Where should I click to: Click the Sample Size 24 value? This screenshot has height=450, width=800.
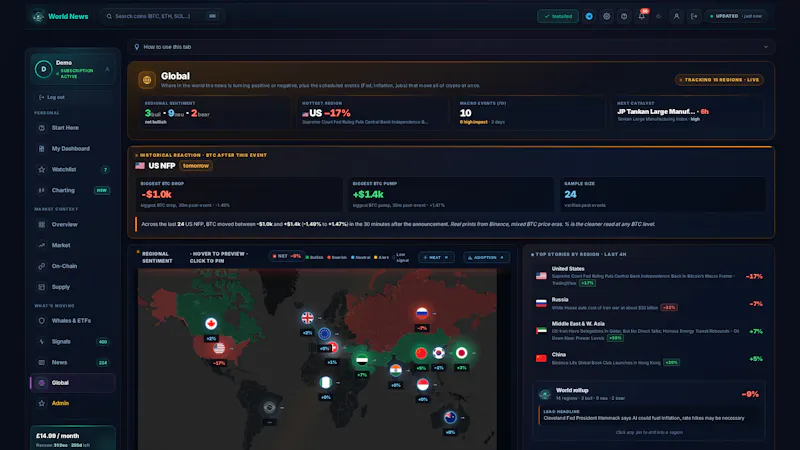tap(570, 194)
